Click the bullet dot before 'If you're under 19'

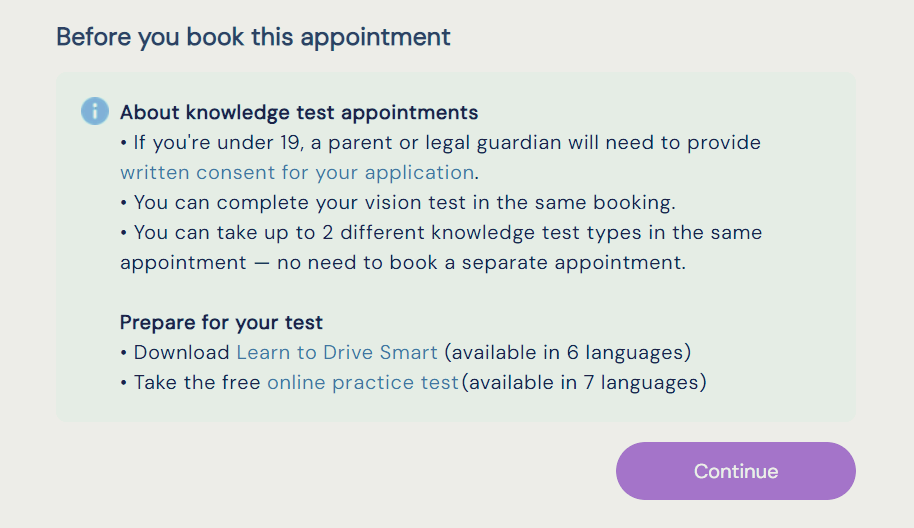pos(124,143)
